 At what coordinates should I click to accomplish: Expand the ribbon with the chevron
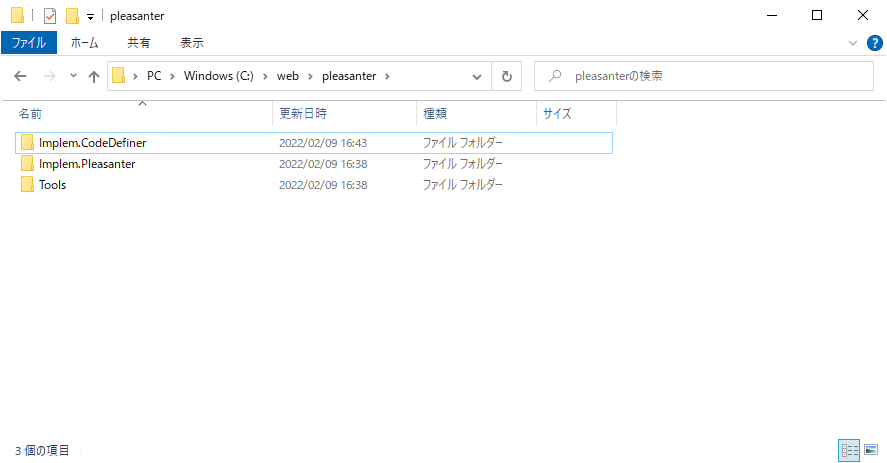click(x=852, y=43)
